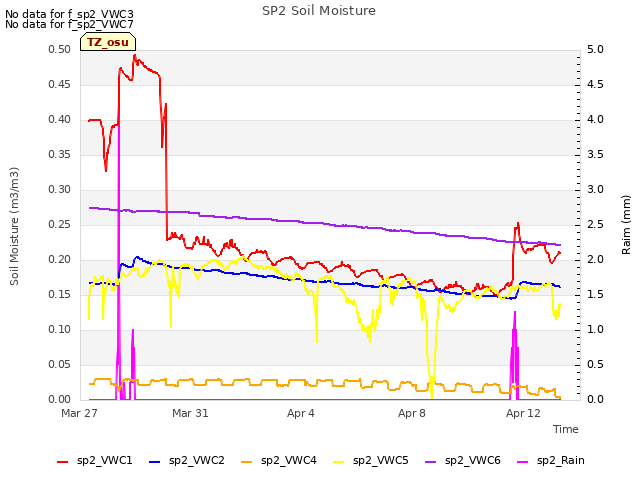Click the 'No data for f_sp2_VWC7' message
Screen dimensions: 640x480
pos(69,24)
